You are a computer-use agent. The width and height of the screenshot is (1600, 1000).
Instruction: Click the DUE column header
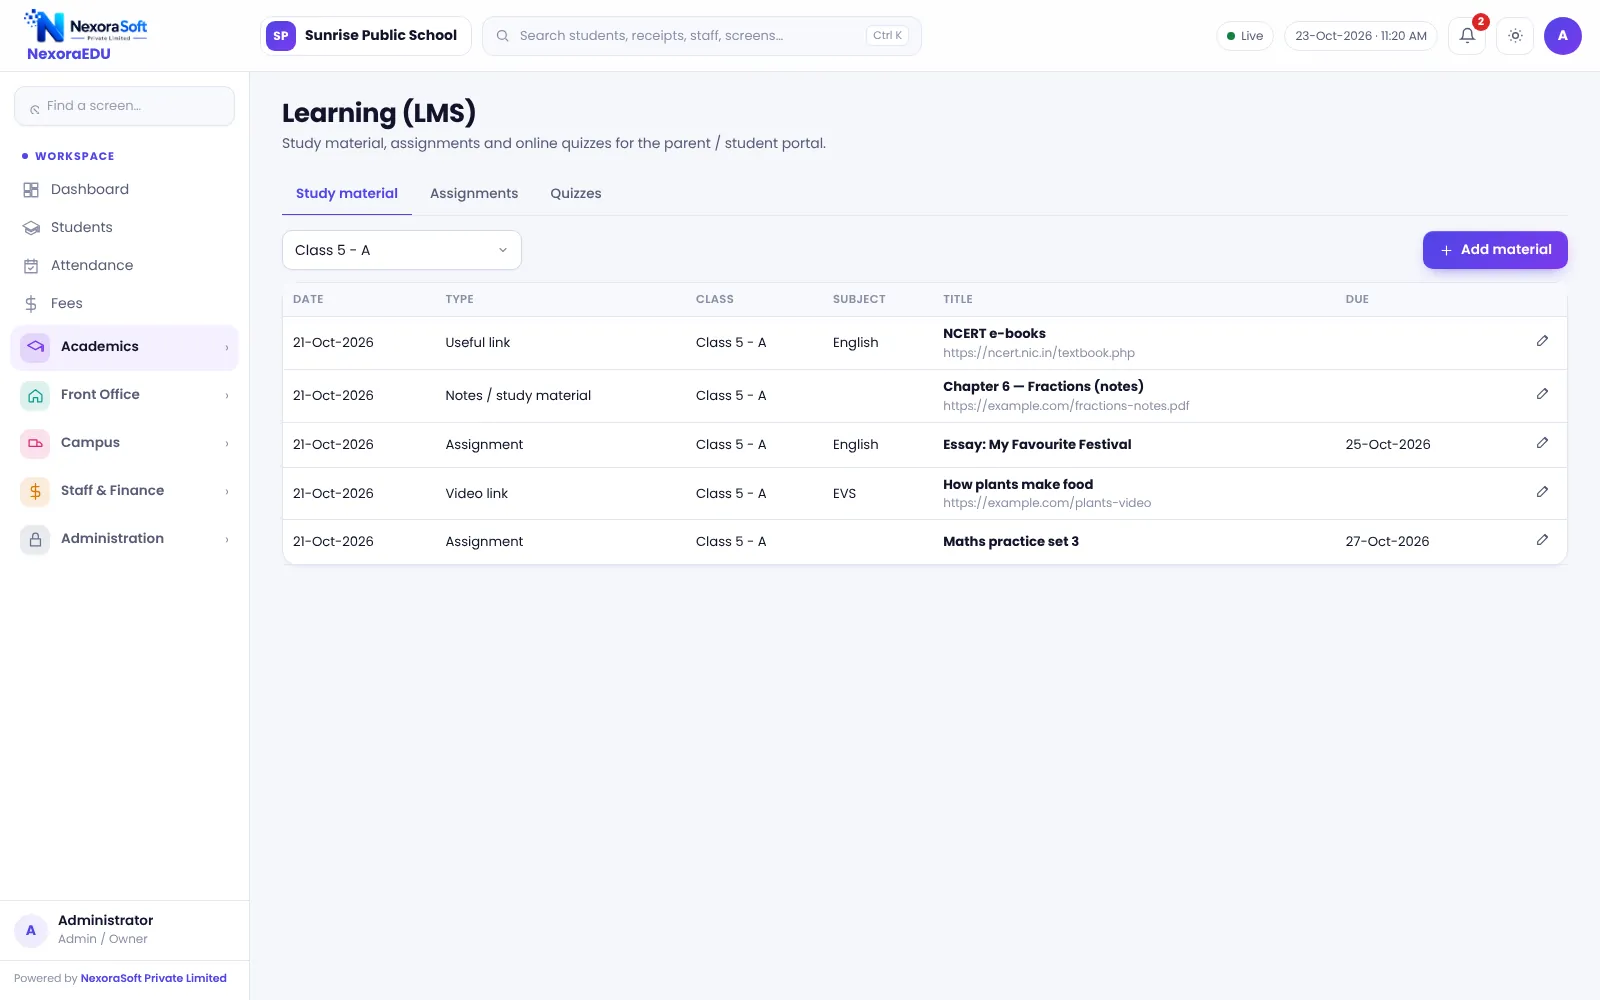(x=1357, y=300)
